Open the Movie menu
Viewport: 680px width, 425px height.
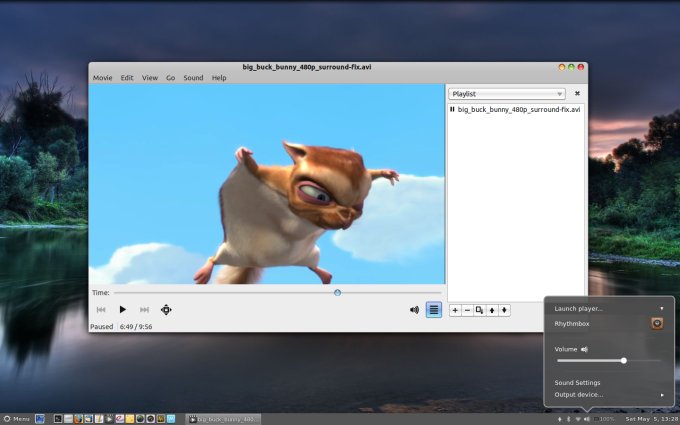click(102, 78)
